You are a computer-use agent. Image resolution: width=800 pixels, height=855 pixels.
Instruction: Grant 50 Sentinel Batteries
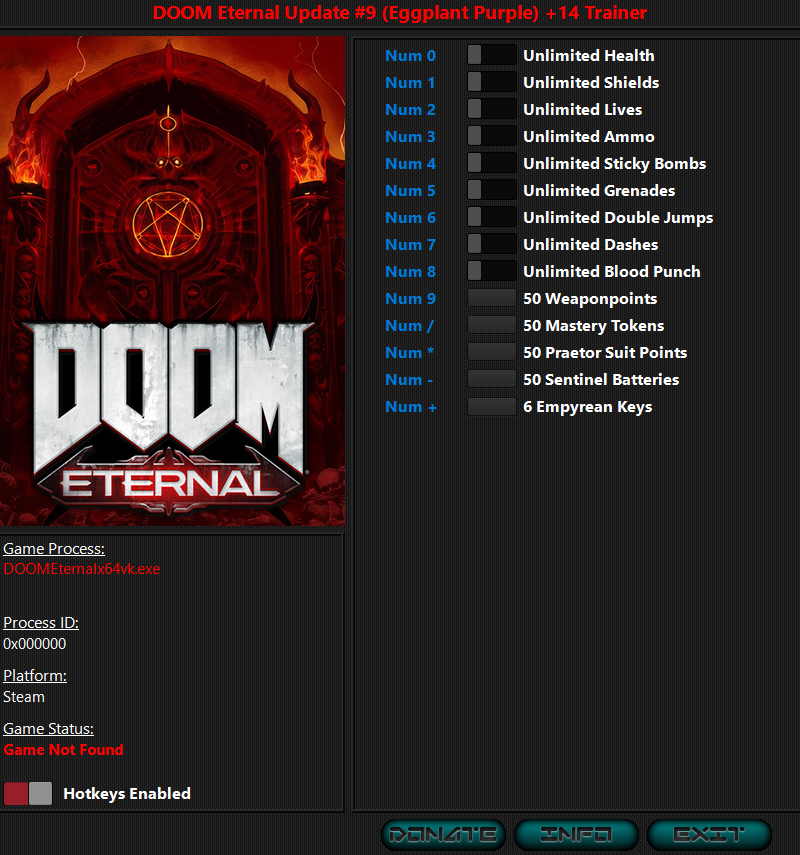[x=491, y=379]
